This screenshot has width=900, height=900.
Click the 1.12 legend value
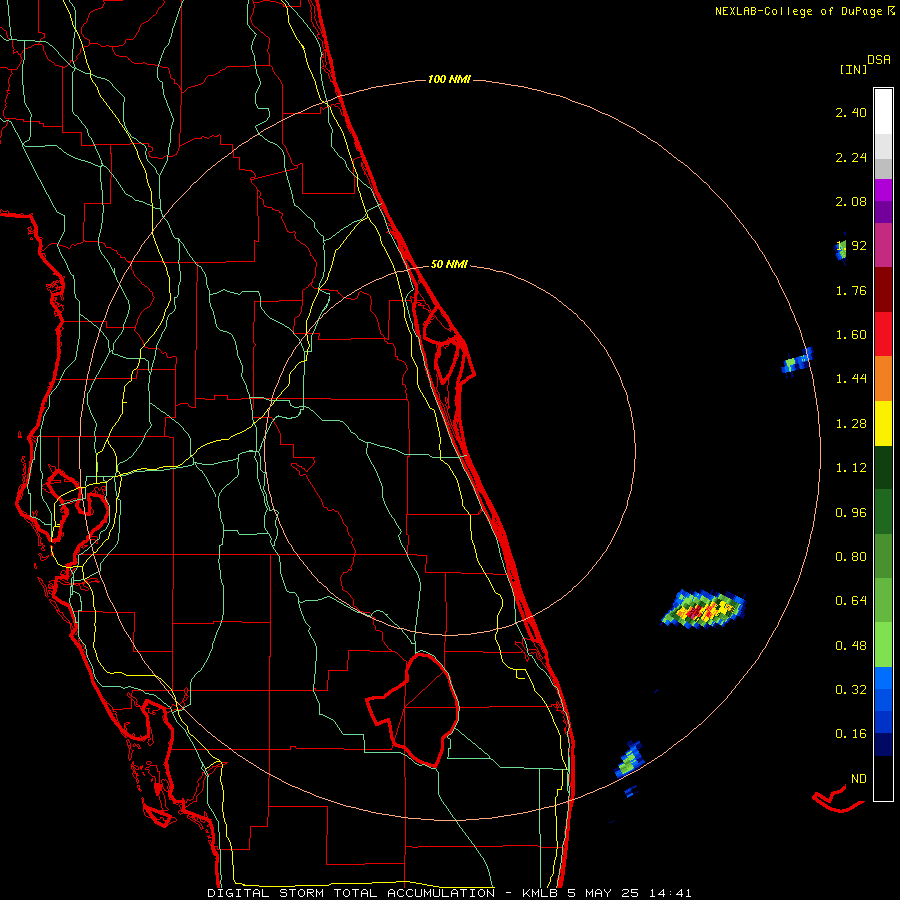[x=851, y=468]
